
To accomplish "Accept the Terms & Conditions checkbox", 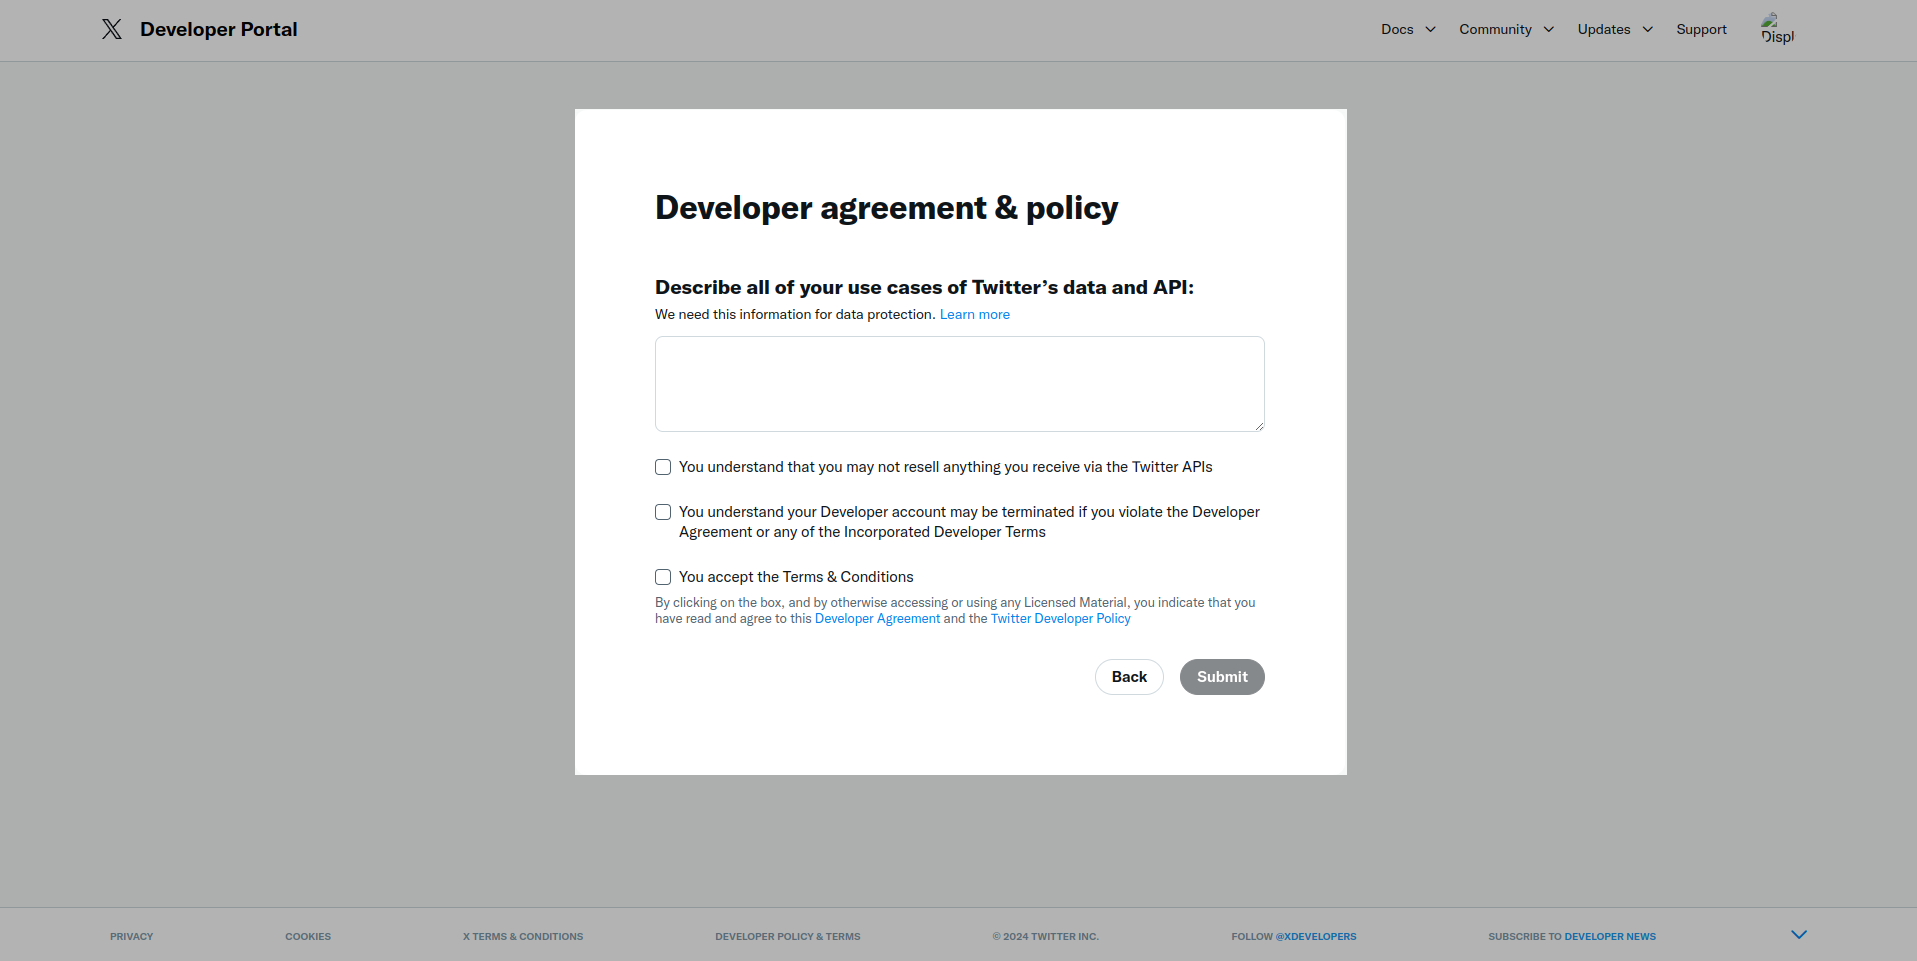I will [663, 577].
